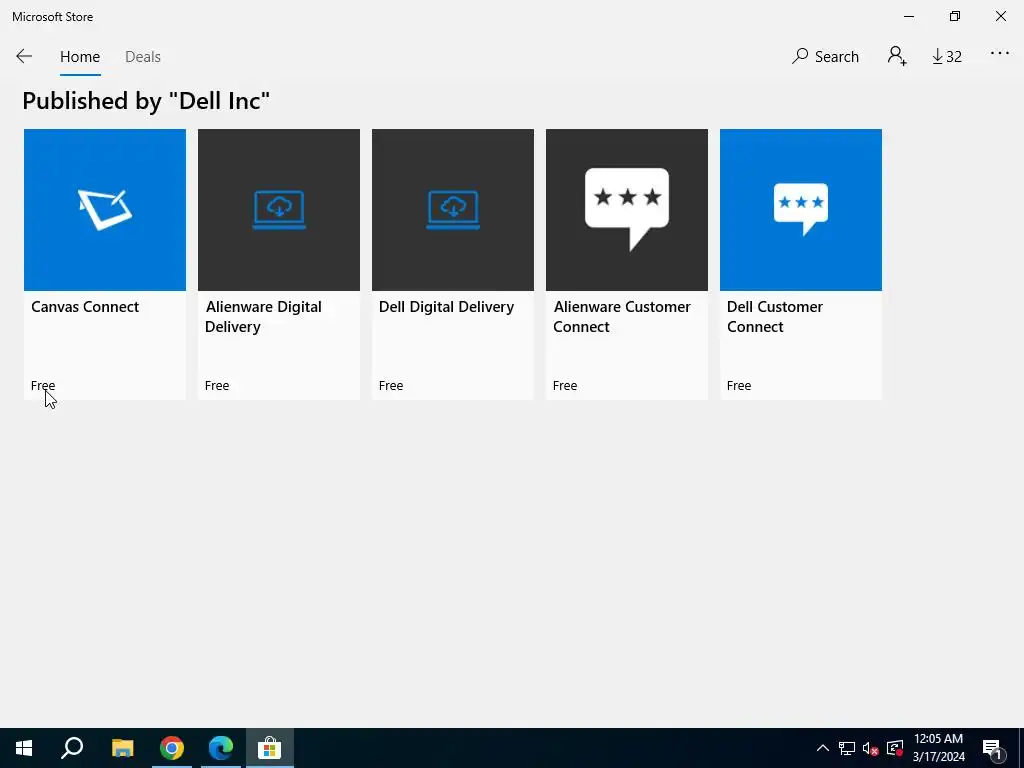1024x768 pixels.
Task: Click the Alienware Digital Delivery title
Action: pyautogui.click(x=263, y=317)
